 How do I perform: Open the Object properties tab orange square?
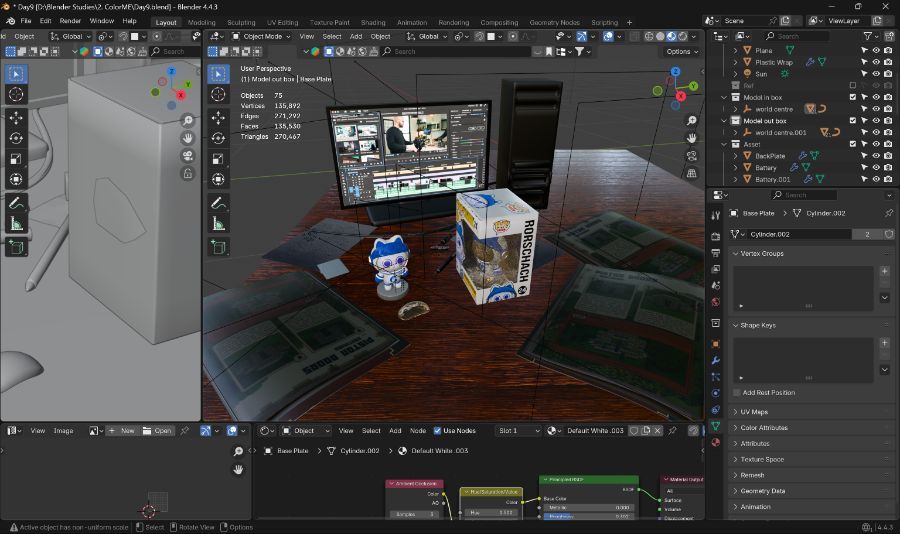point(715,344)
